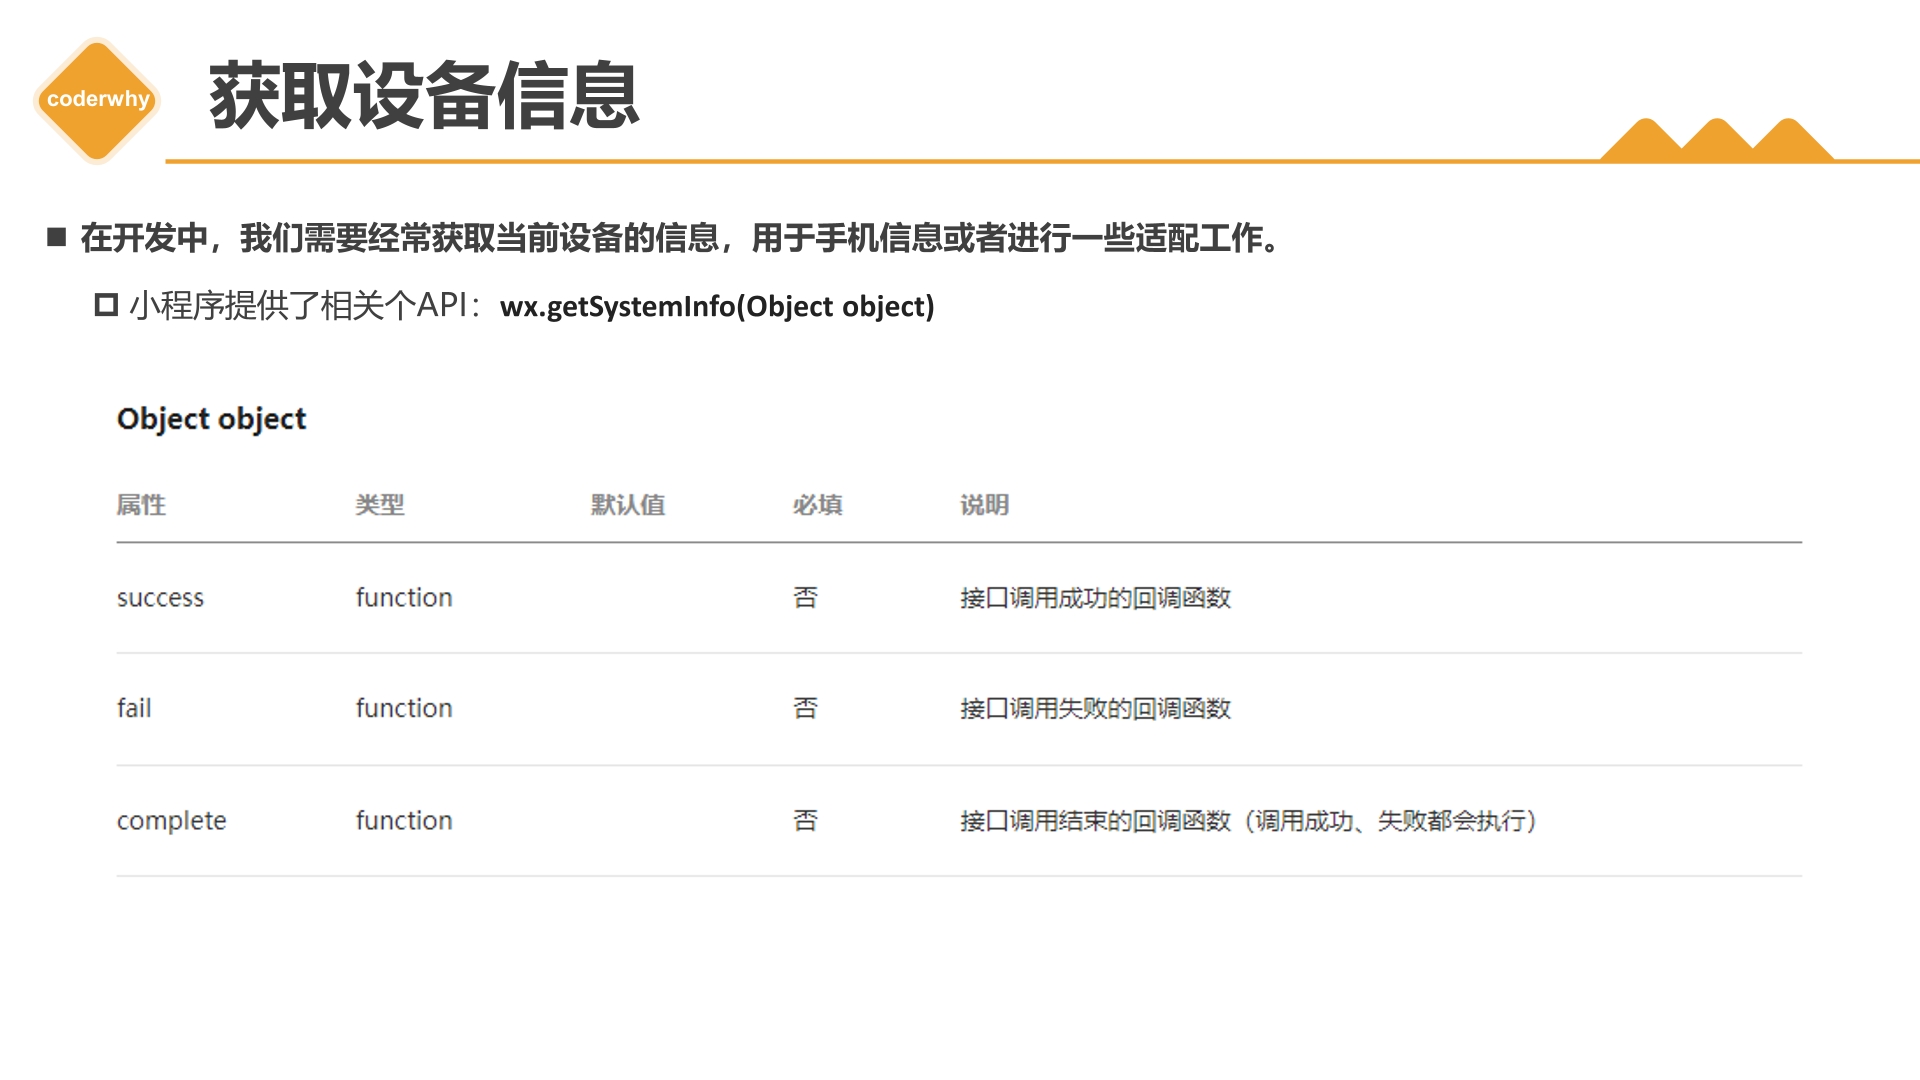Click the 必填 column header

pyautogui.click(x=818, y=505)
